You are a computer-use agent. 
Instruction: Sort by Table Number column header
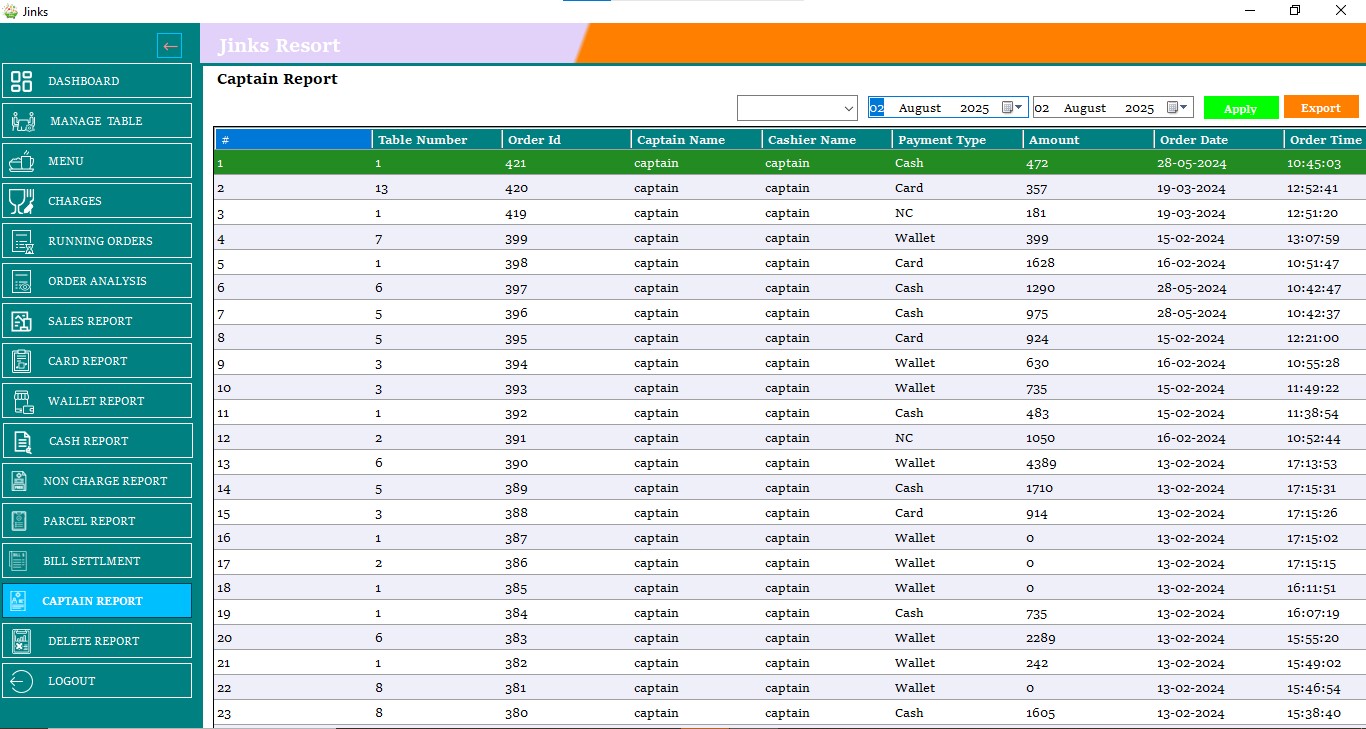tap(437, 140)
